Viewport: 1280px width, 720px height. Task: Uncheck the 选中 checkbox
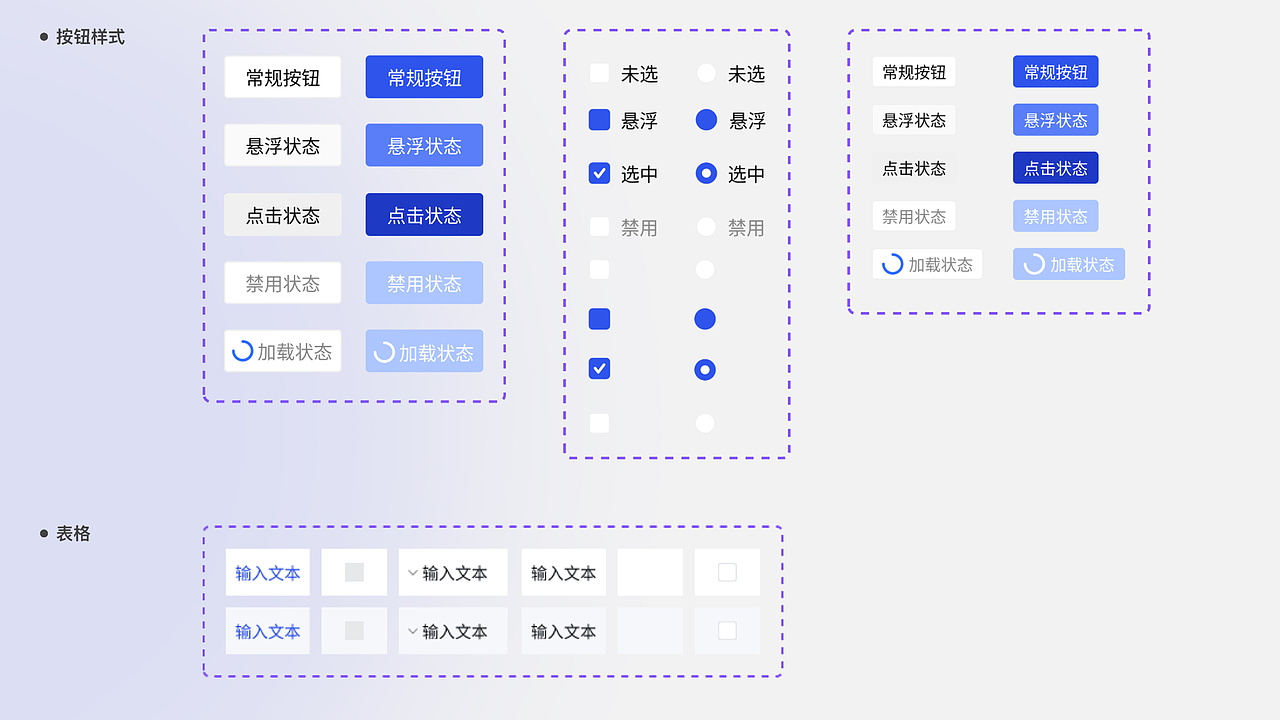(599, 173)
